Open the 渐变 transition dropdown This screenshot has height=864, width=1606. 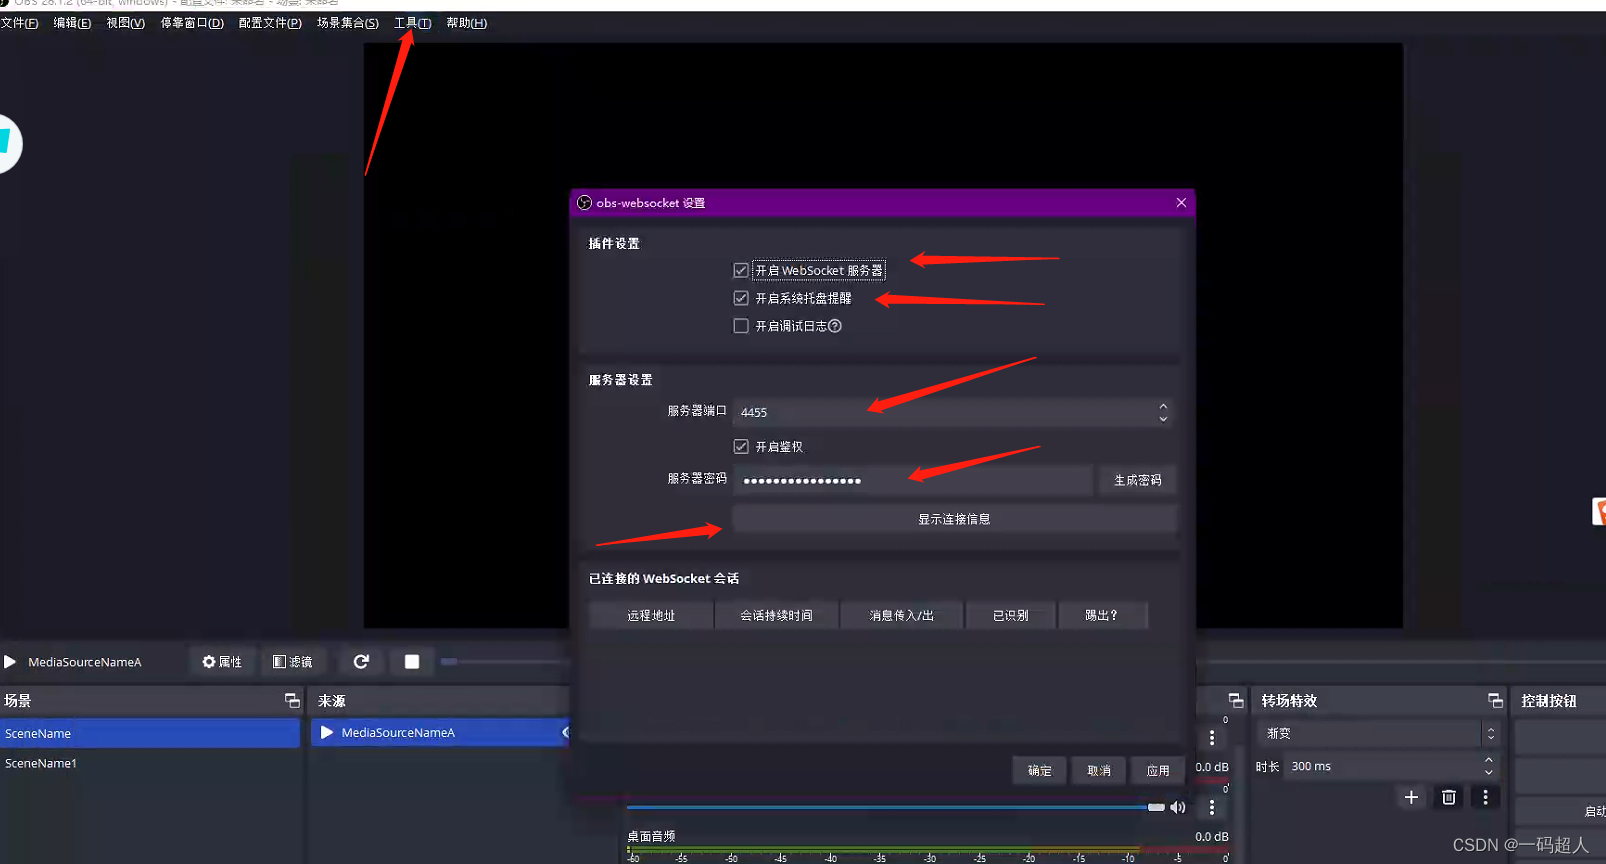pyautogui.click(x=1379, y=733)
